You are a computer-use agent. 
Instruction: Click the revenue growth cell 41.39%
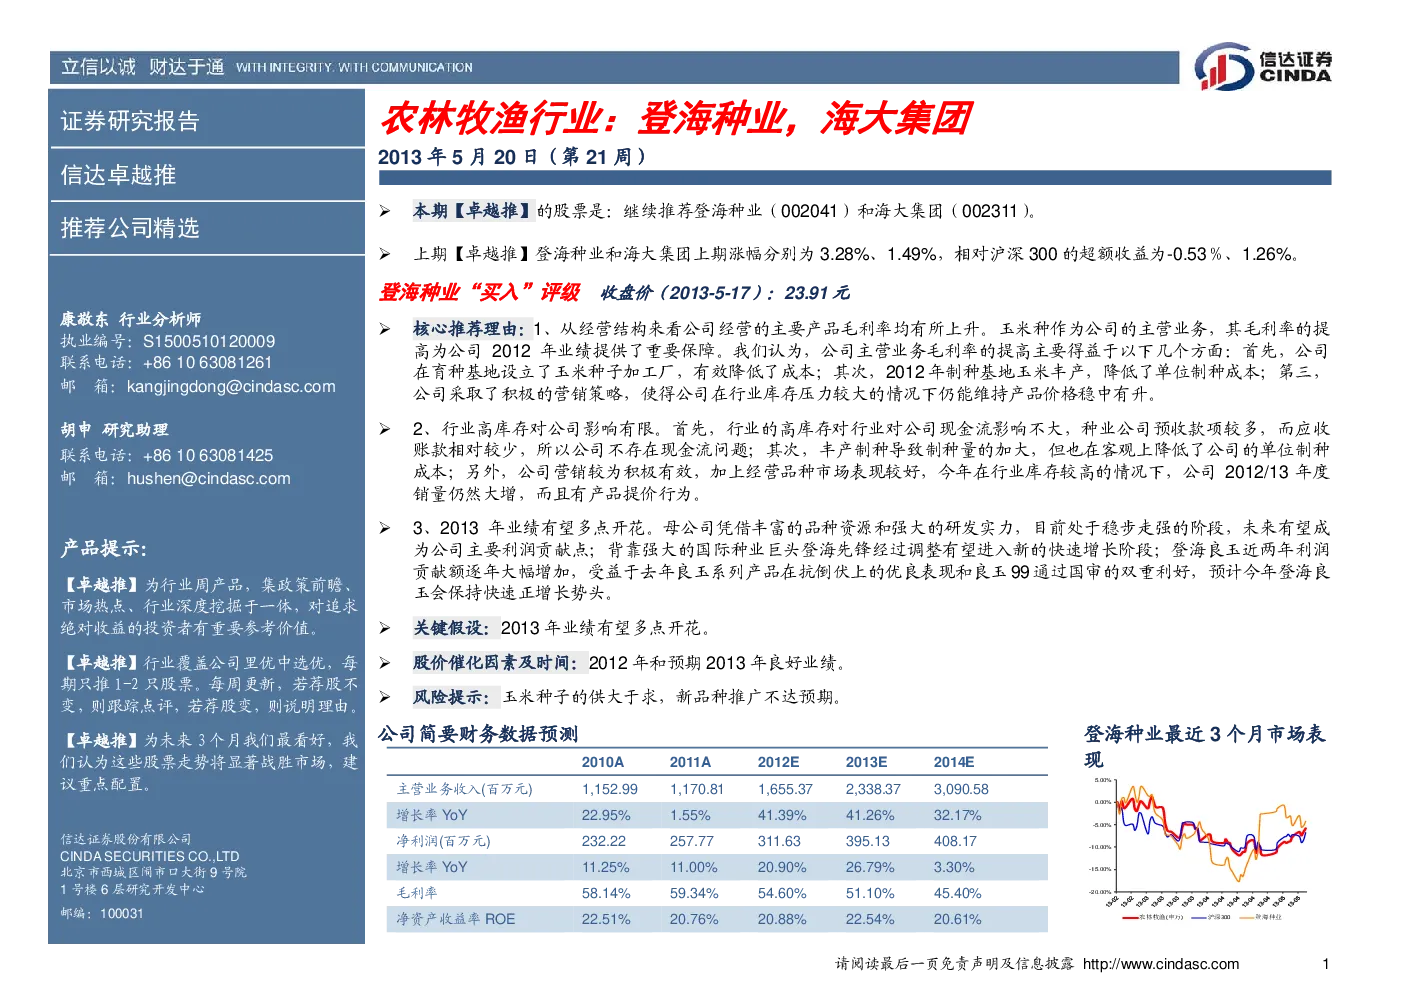click(x=782, y=816)
